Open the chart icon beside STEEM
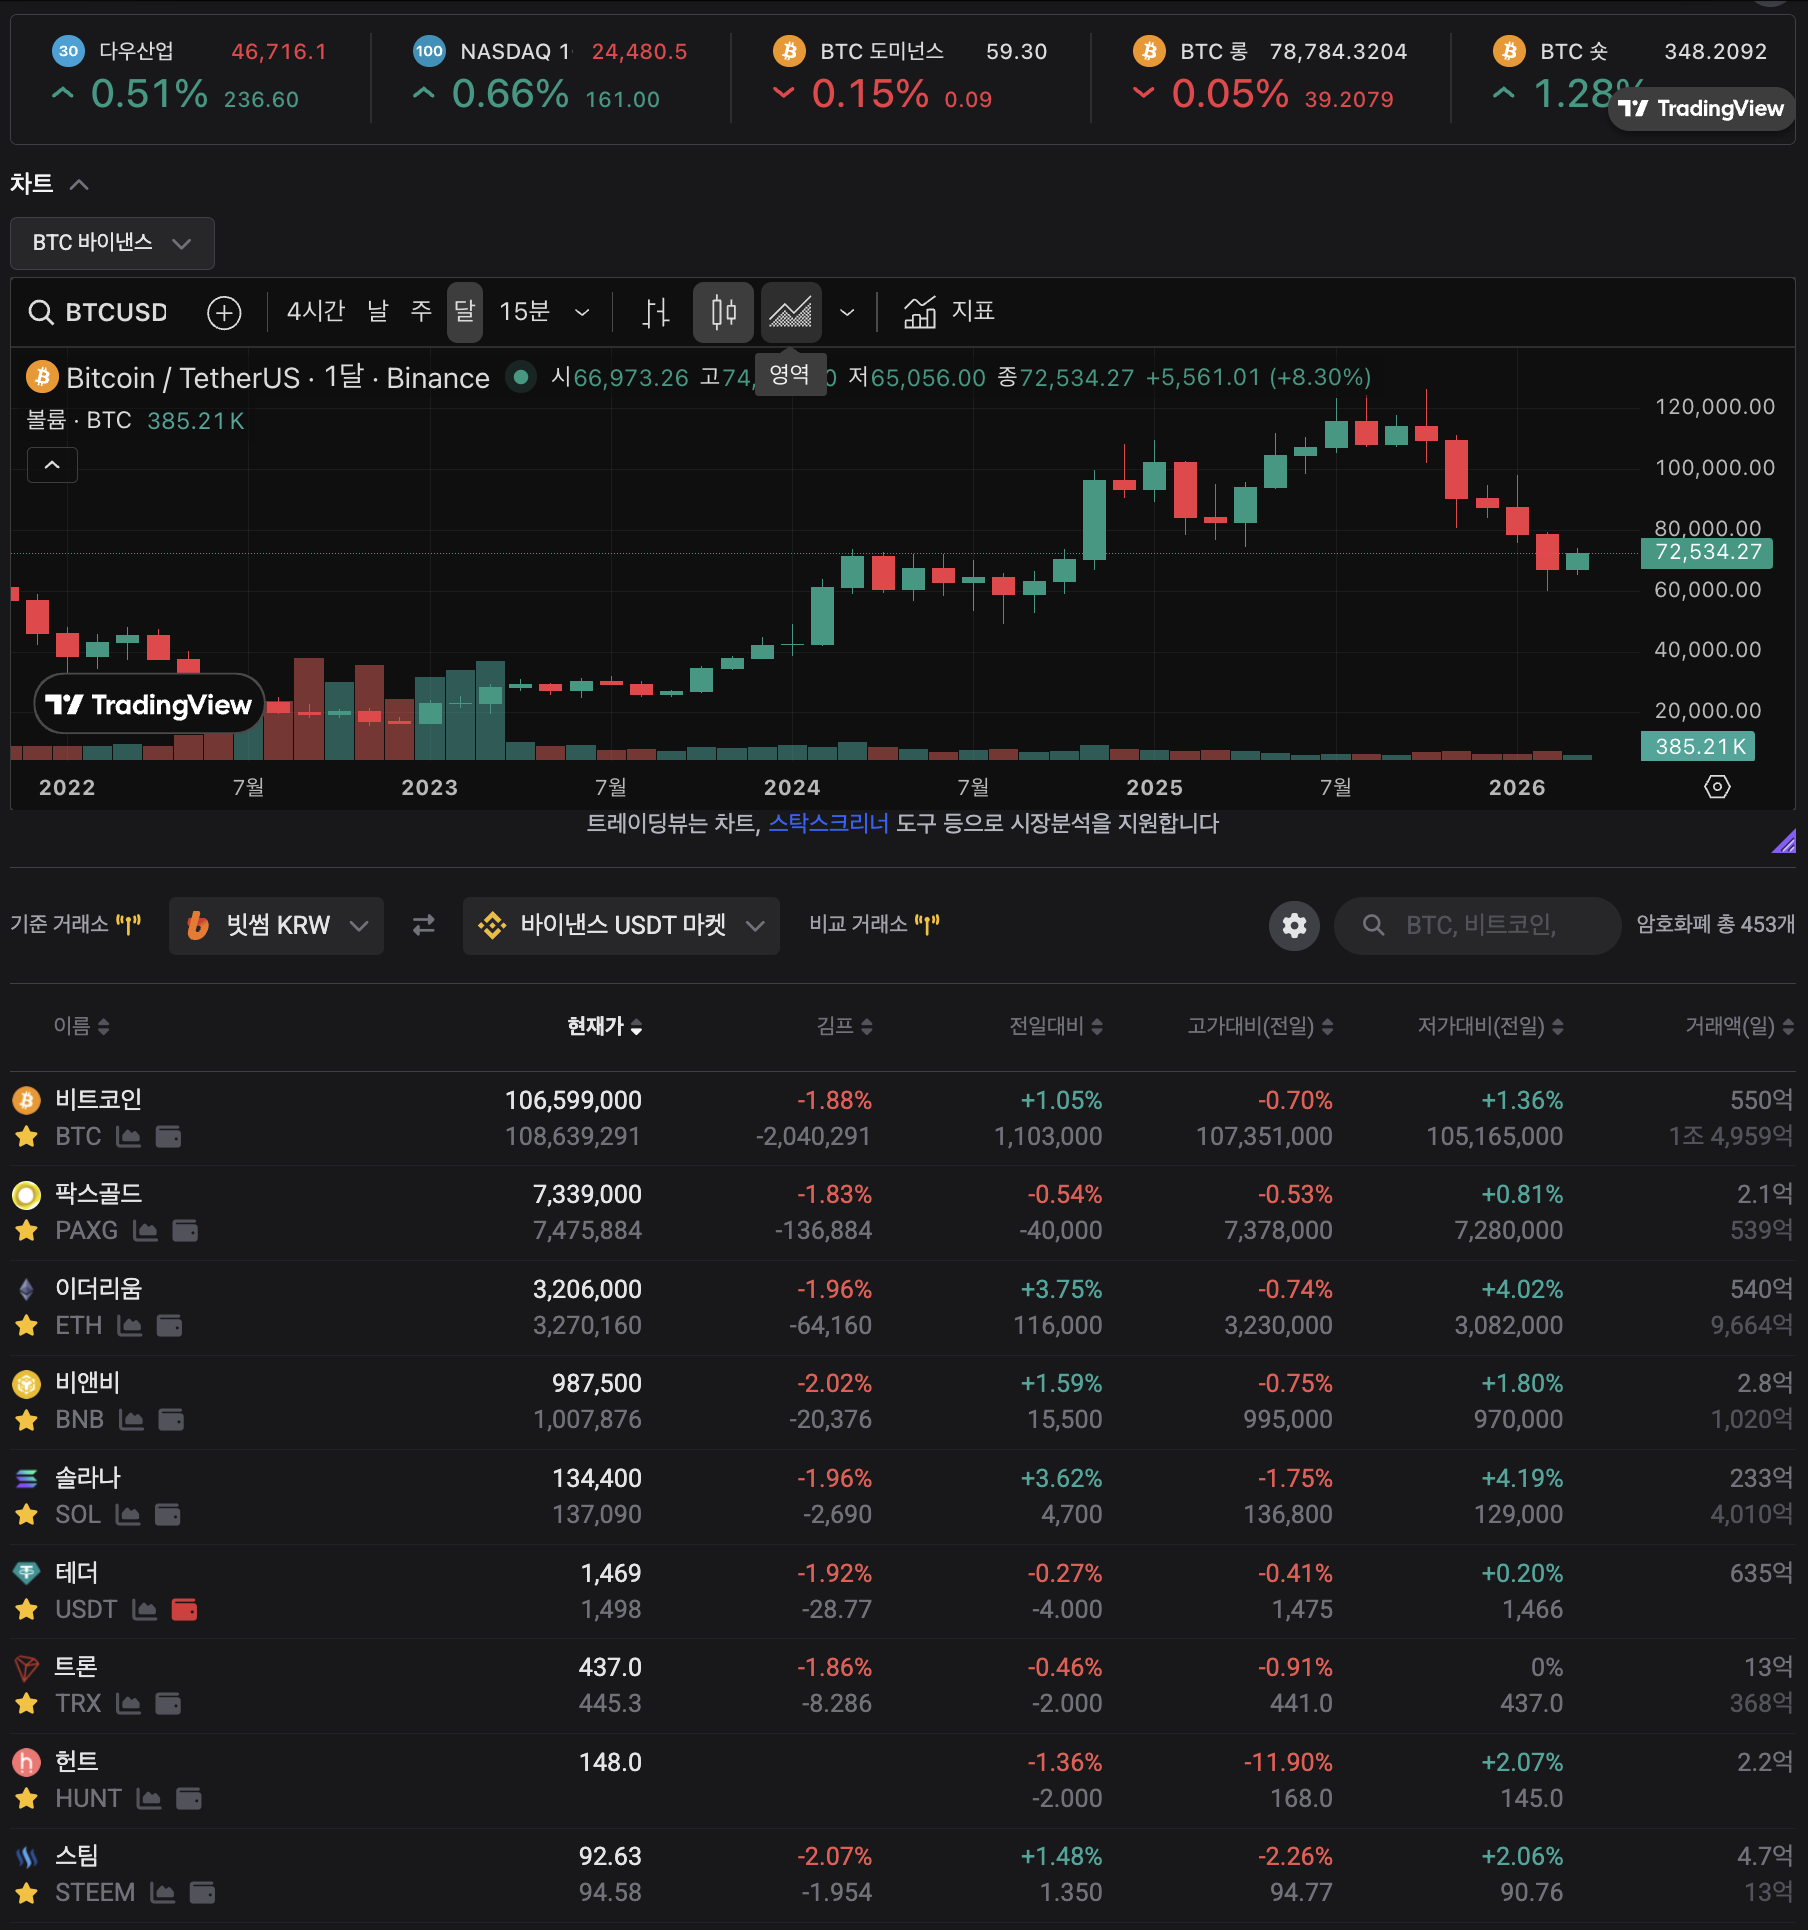 [x=162, y=1893]
